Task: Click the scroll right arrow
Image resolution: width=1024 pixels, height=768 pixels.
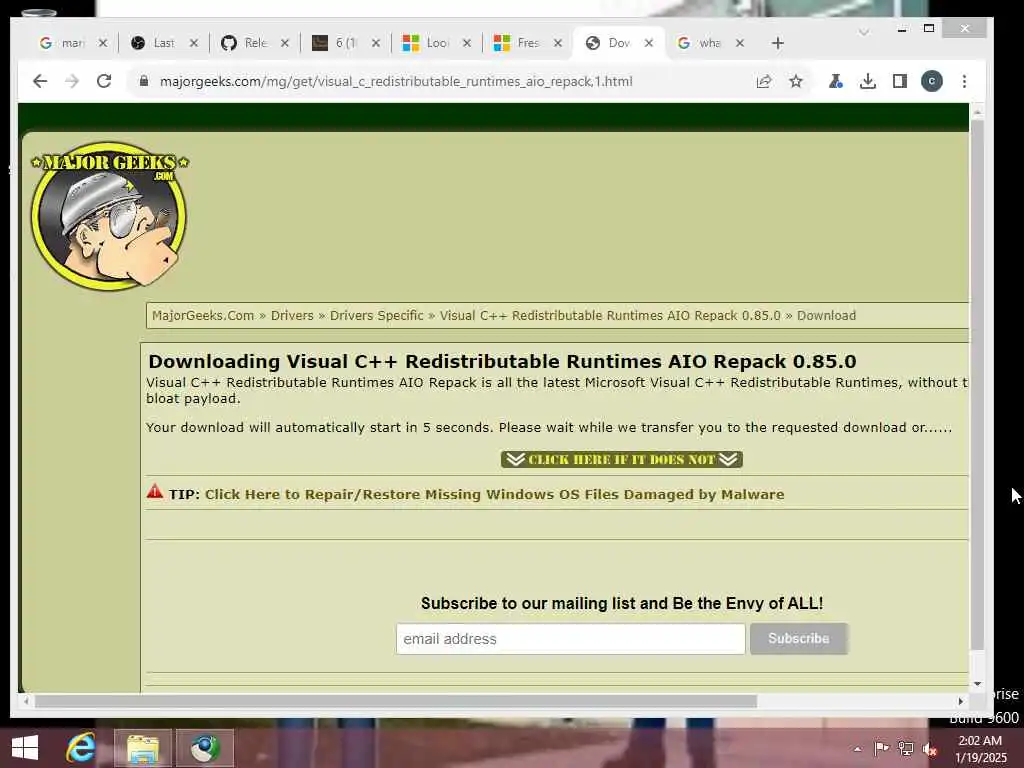Action: pyautogui.click(x=961, y=701)
